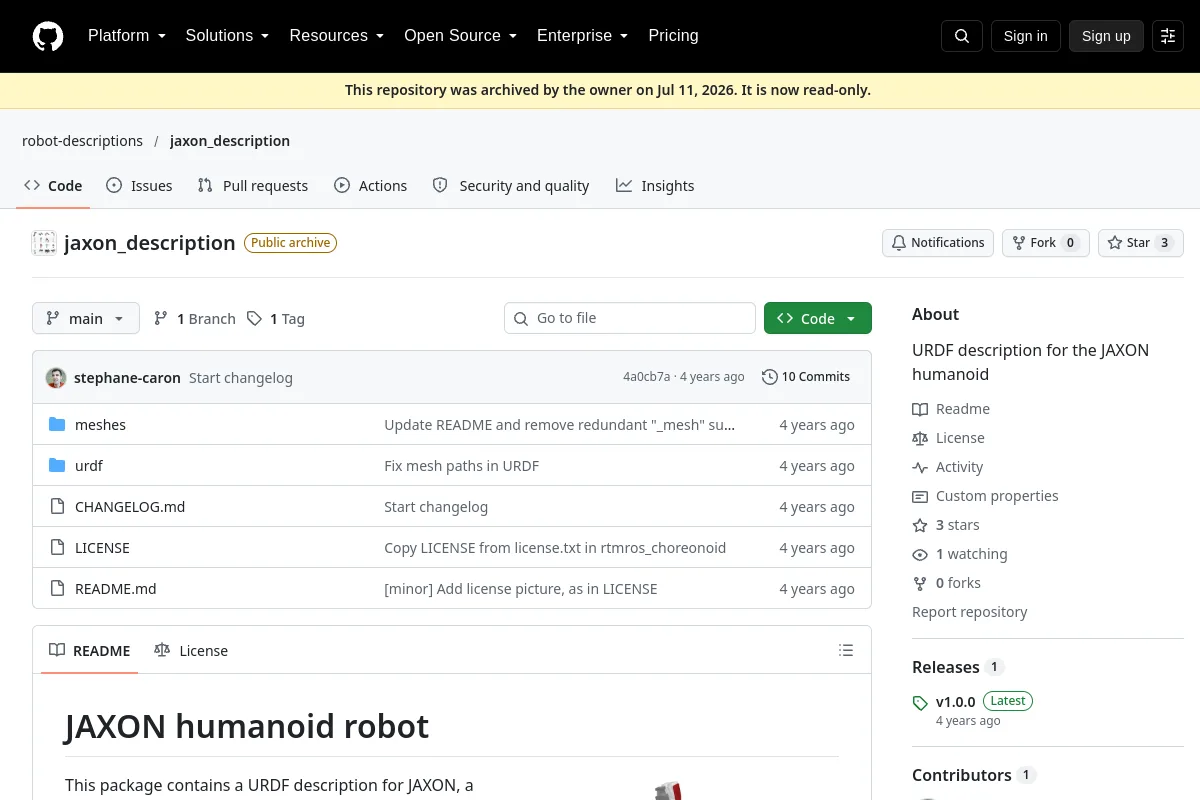Image resolution: width=1200 pixels, height=800 pixels.
Task: Select the License tab above readme
Action: click(191, 650)
